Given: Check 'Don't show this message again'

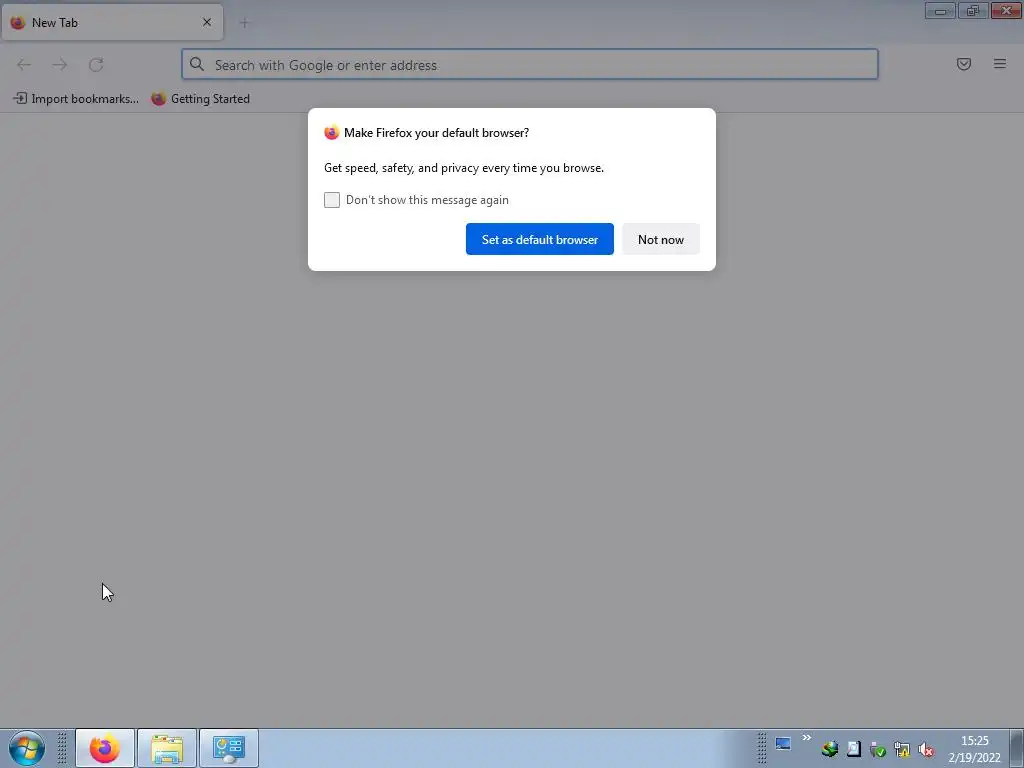Looking at the screenshot, I should coord(332,200).
